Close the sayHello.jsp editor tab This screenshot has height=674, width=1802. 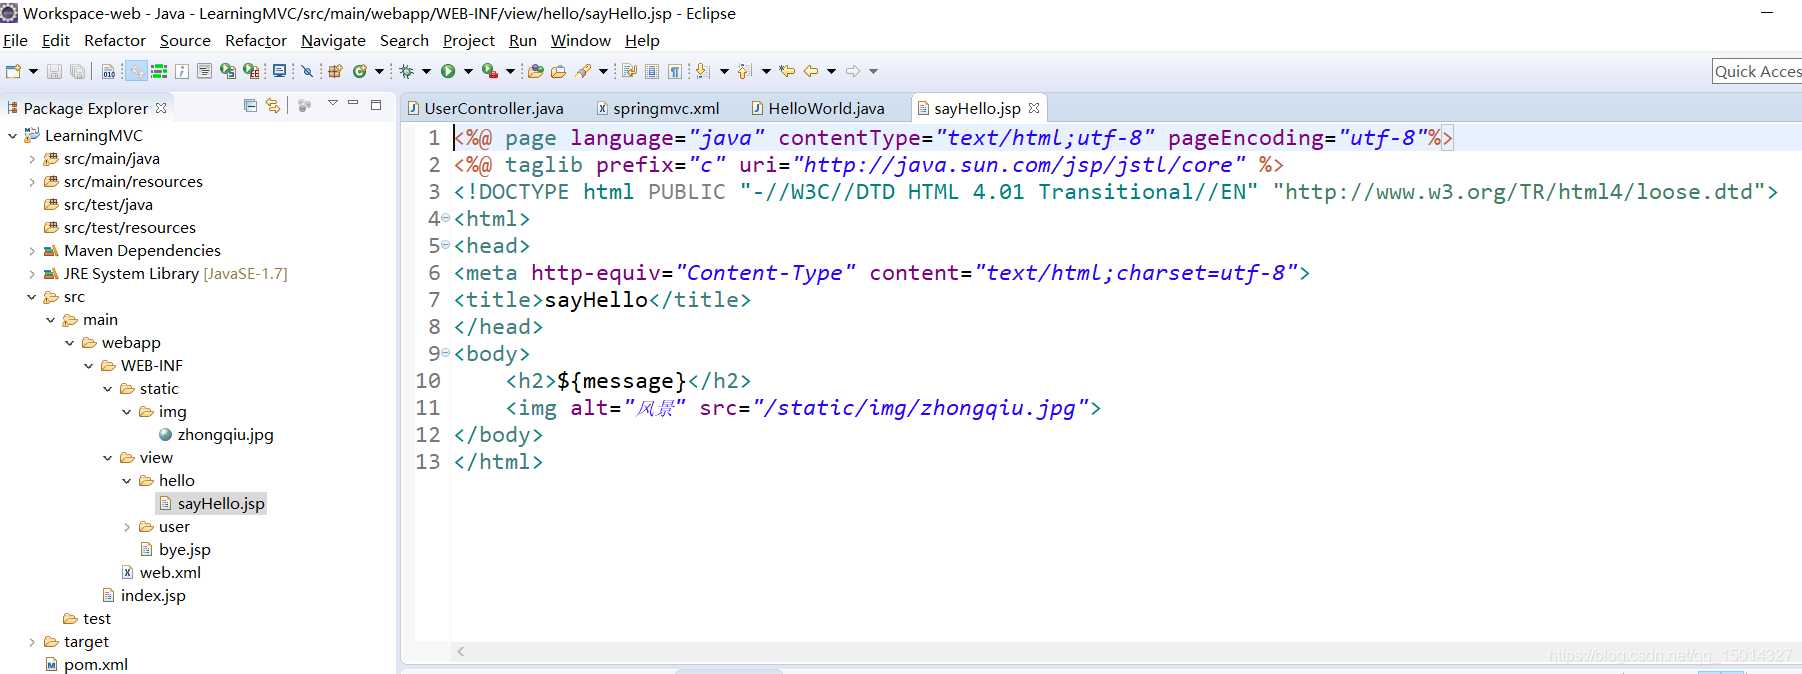[1034, 108]
